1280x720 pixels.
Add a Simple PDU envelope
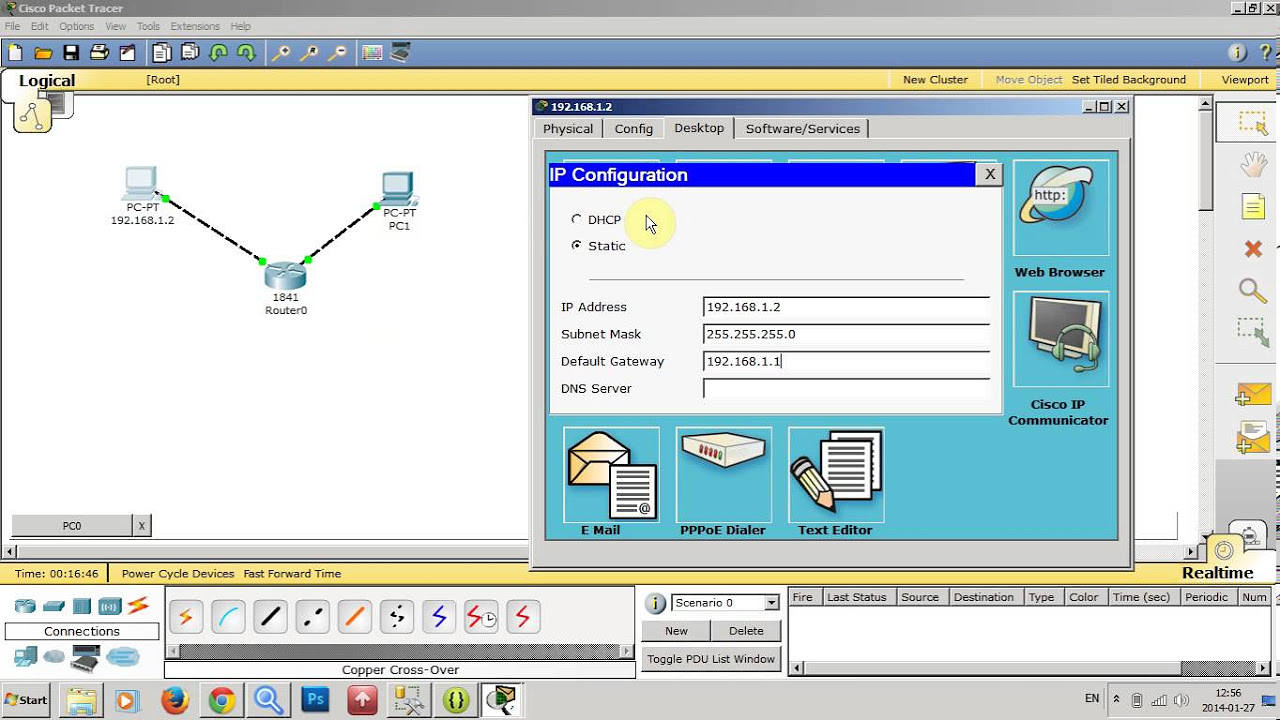click(x=1253, y=394)
